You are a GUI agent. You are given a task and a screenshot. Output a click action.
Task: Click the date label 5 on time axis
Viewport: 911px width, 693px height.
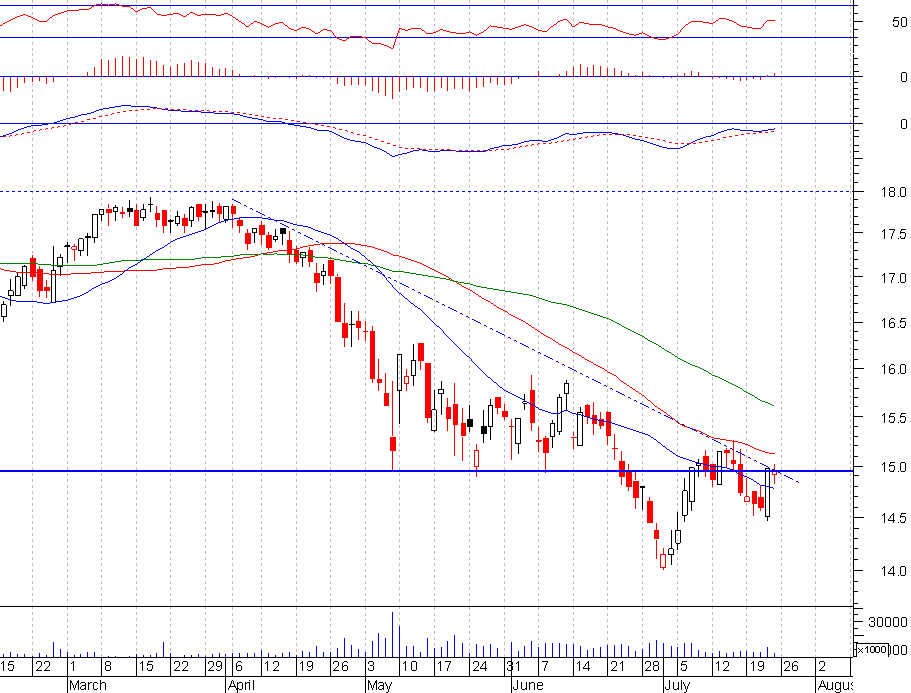(x=684, y=666)
